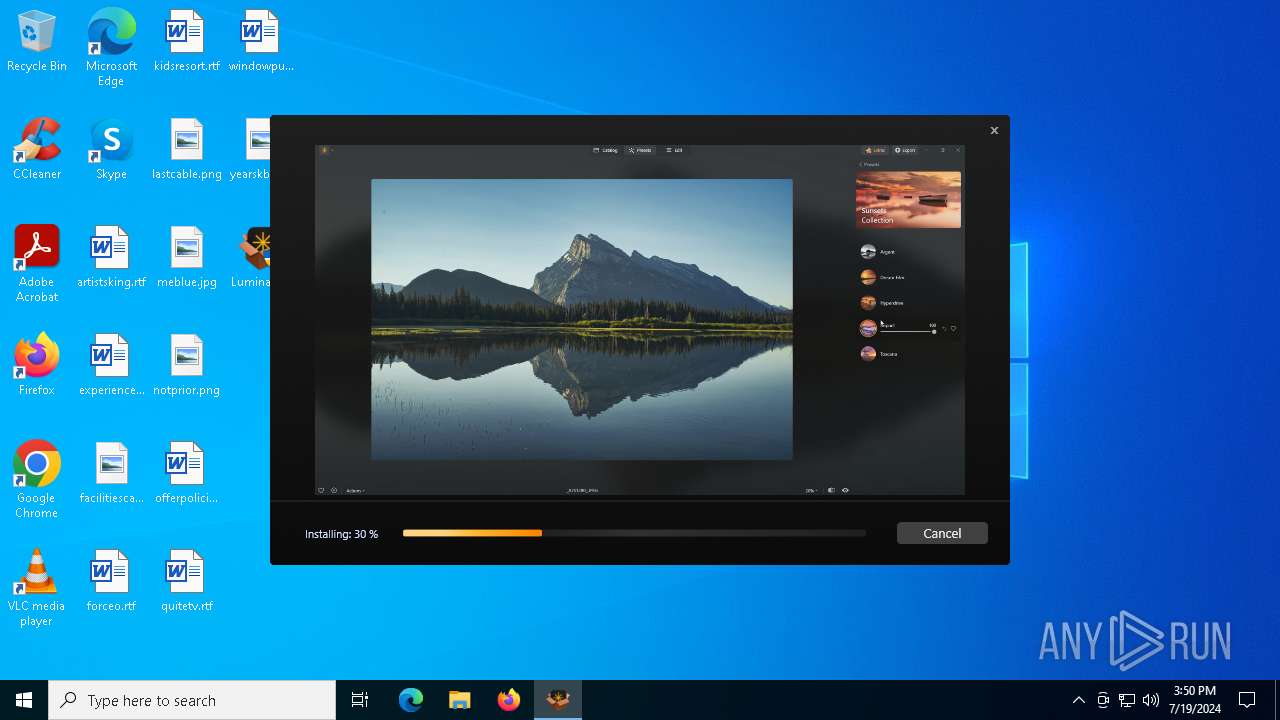Image resolution: width=1280 pixels, height=720 pixels.
Task: Select the offerpolici... document on desktop
Action: coord(186,474)
